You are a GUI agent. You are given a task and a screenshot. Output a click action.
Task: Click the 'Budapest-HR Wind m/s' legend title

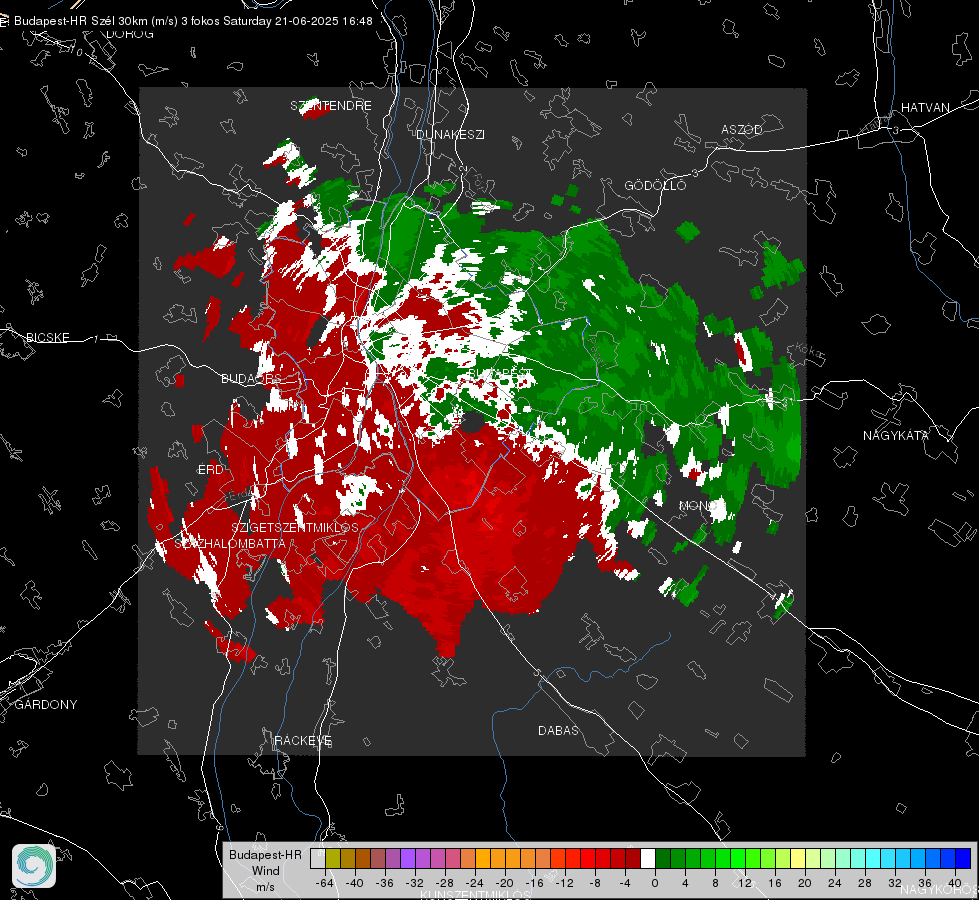tap(265, 870)
